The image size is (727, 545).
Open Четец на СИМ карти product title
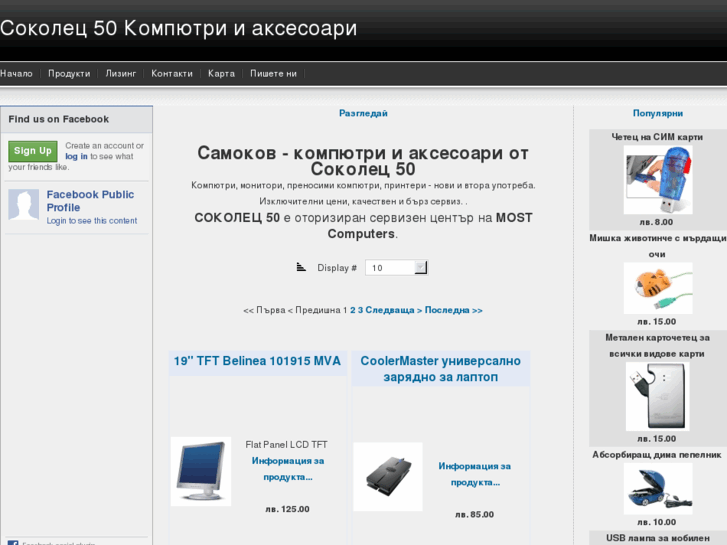pos(657,137)
